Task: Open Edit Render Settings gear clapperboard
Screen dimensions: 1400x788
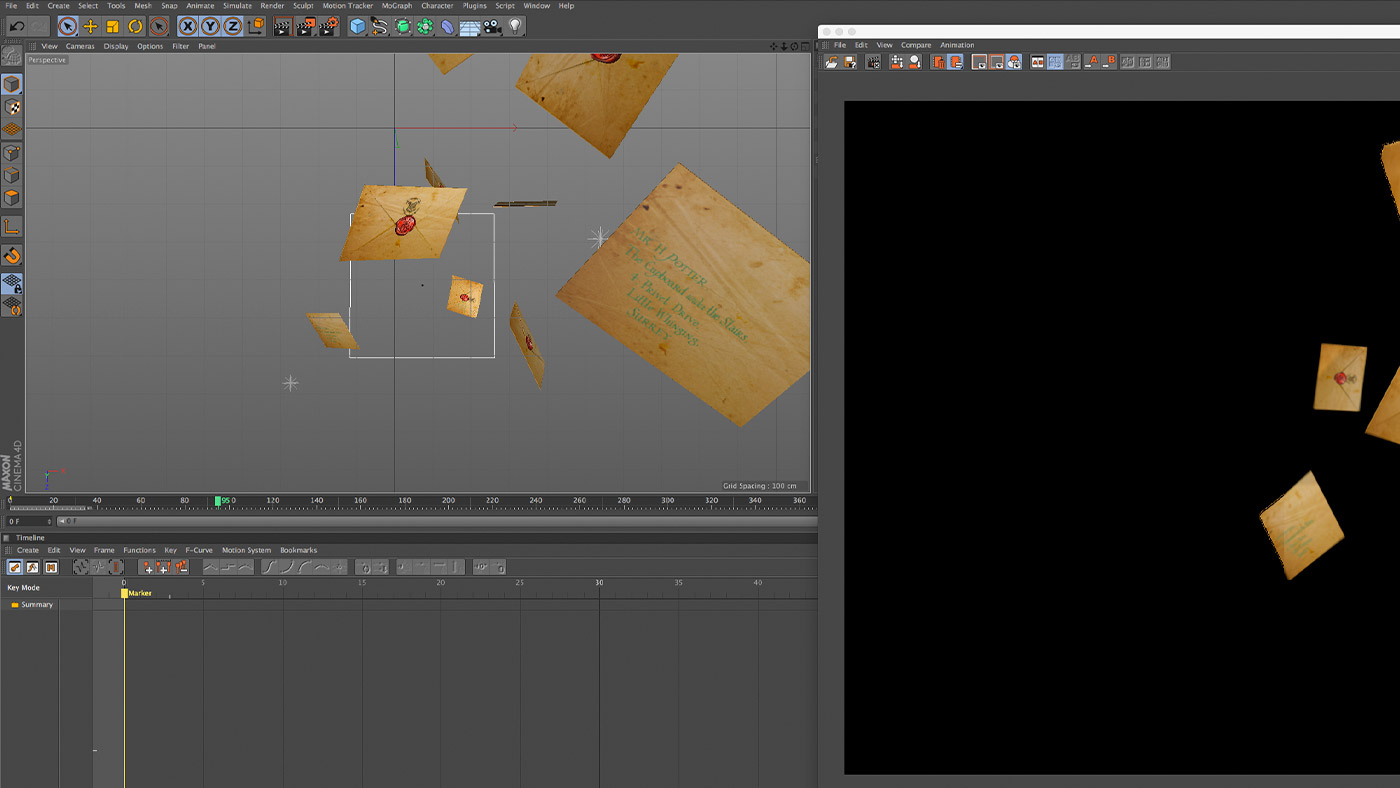Action: pyautogui.click(x=328, y=26)
